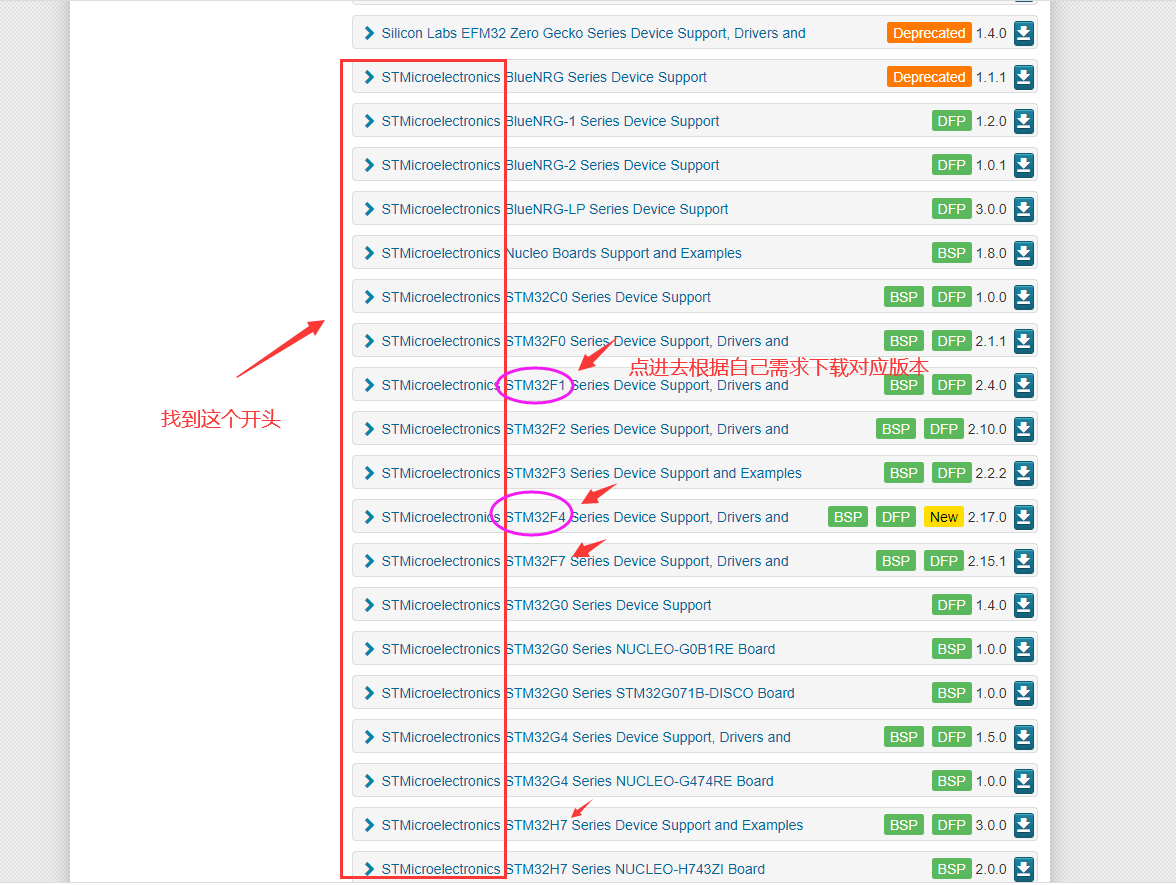1176x885 pixels.
Task: Open STMicroelectronics BlueNRG Series Device Support link
Action: click(544, 77)
